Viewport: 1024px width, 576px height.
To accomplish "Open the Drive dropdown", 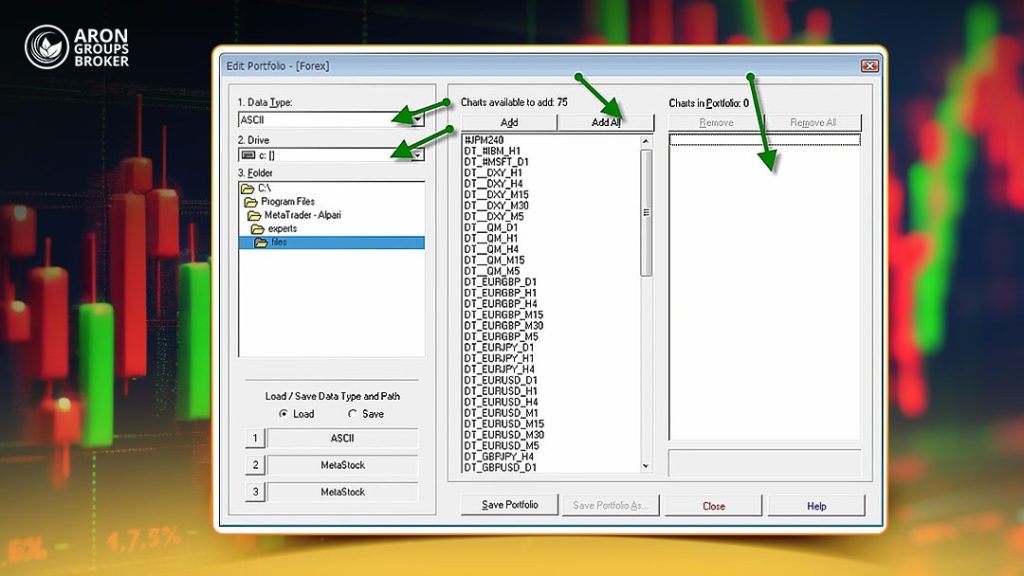I will [418, 155].
